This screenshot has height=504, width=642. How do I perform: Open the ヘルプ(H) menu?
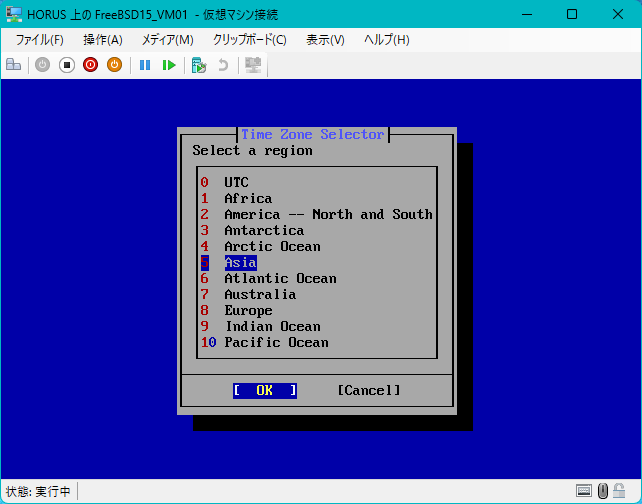click(387, 40)
